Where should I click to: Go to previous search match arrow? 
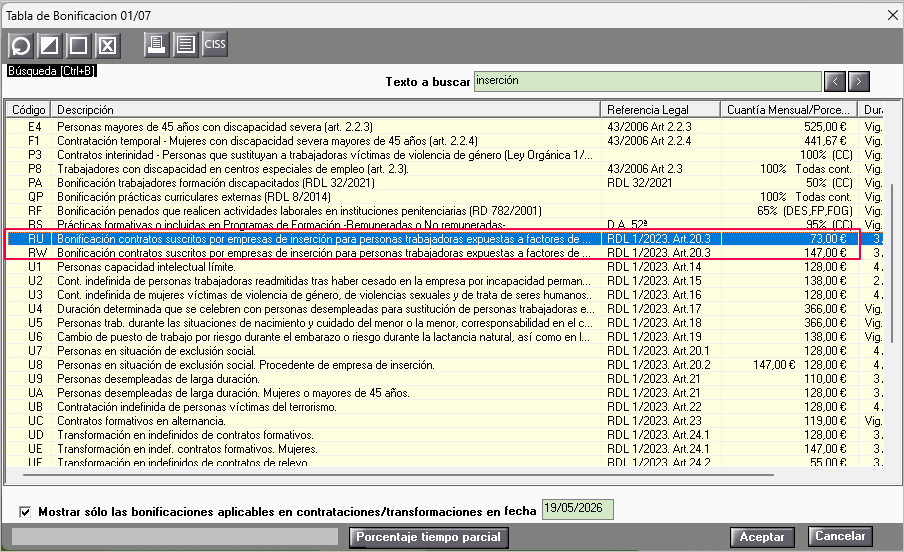835,82
